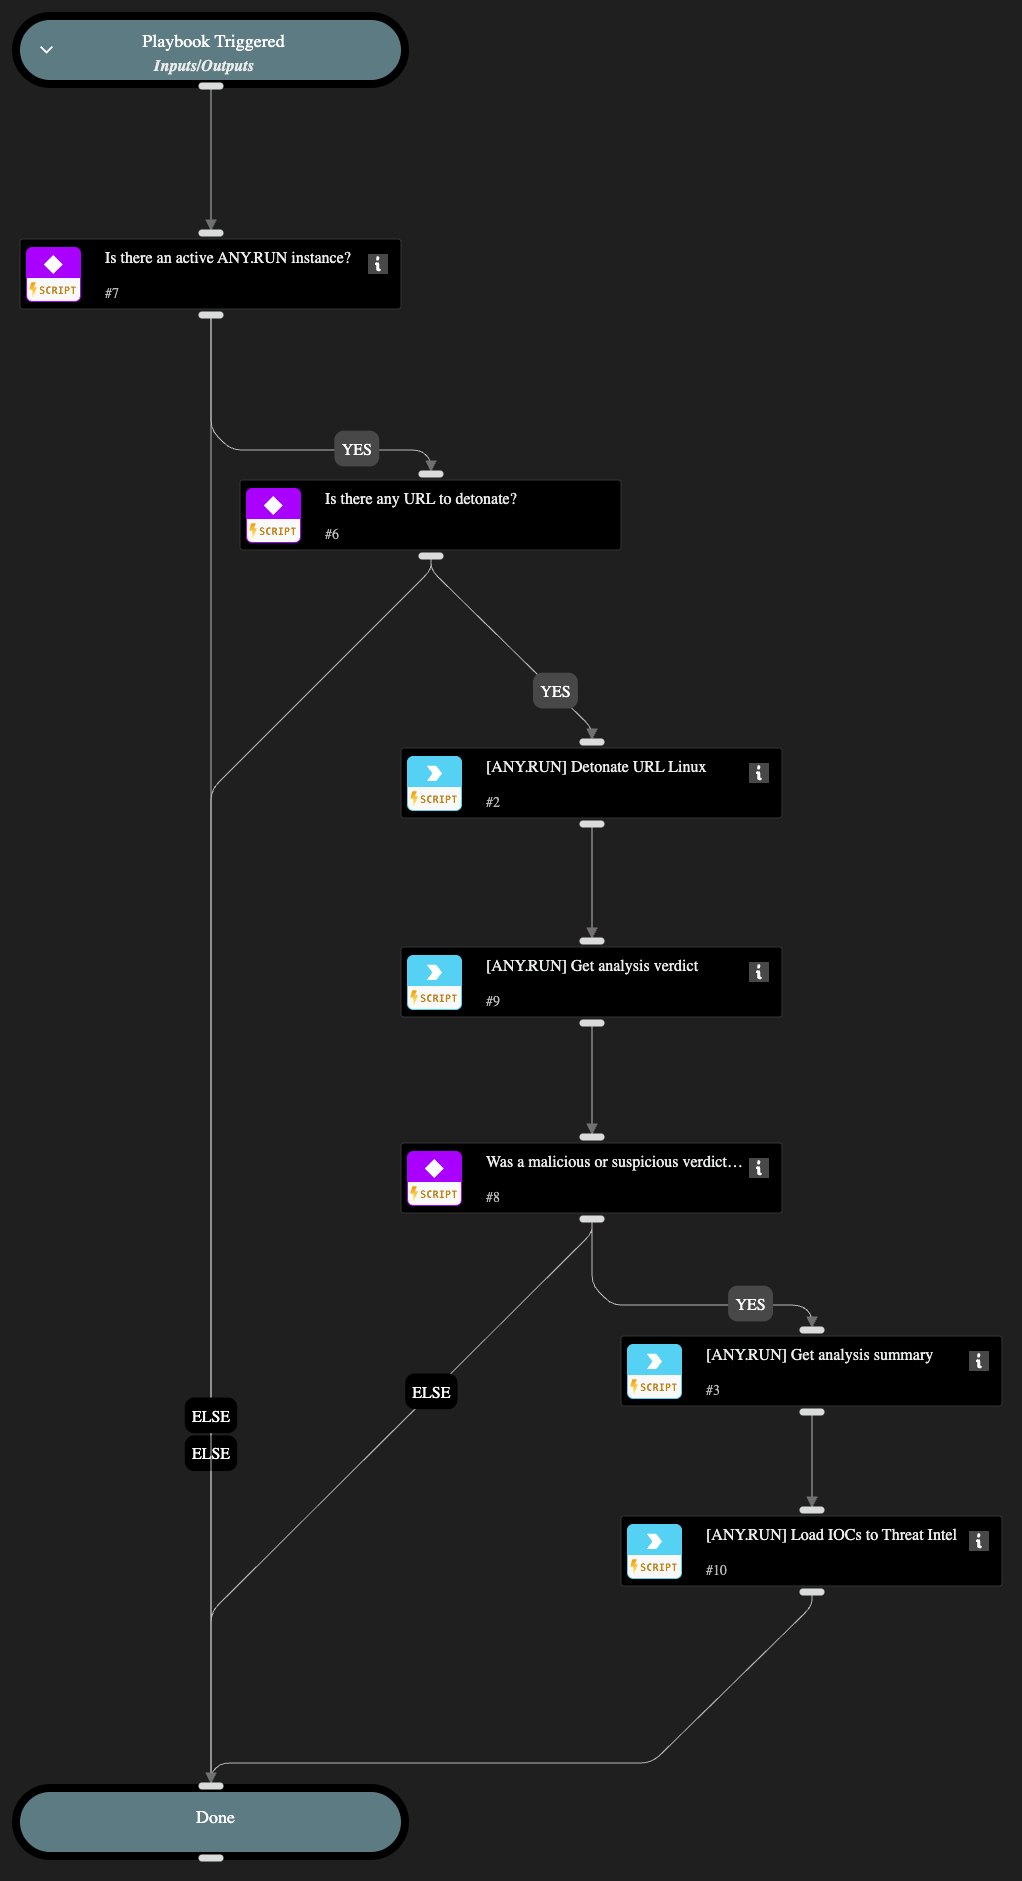Open info icon on malicious verdict condition
Image resolution: width=1022 pixels, height=1881 pixels.
tap(759, 1168)
